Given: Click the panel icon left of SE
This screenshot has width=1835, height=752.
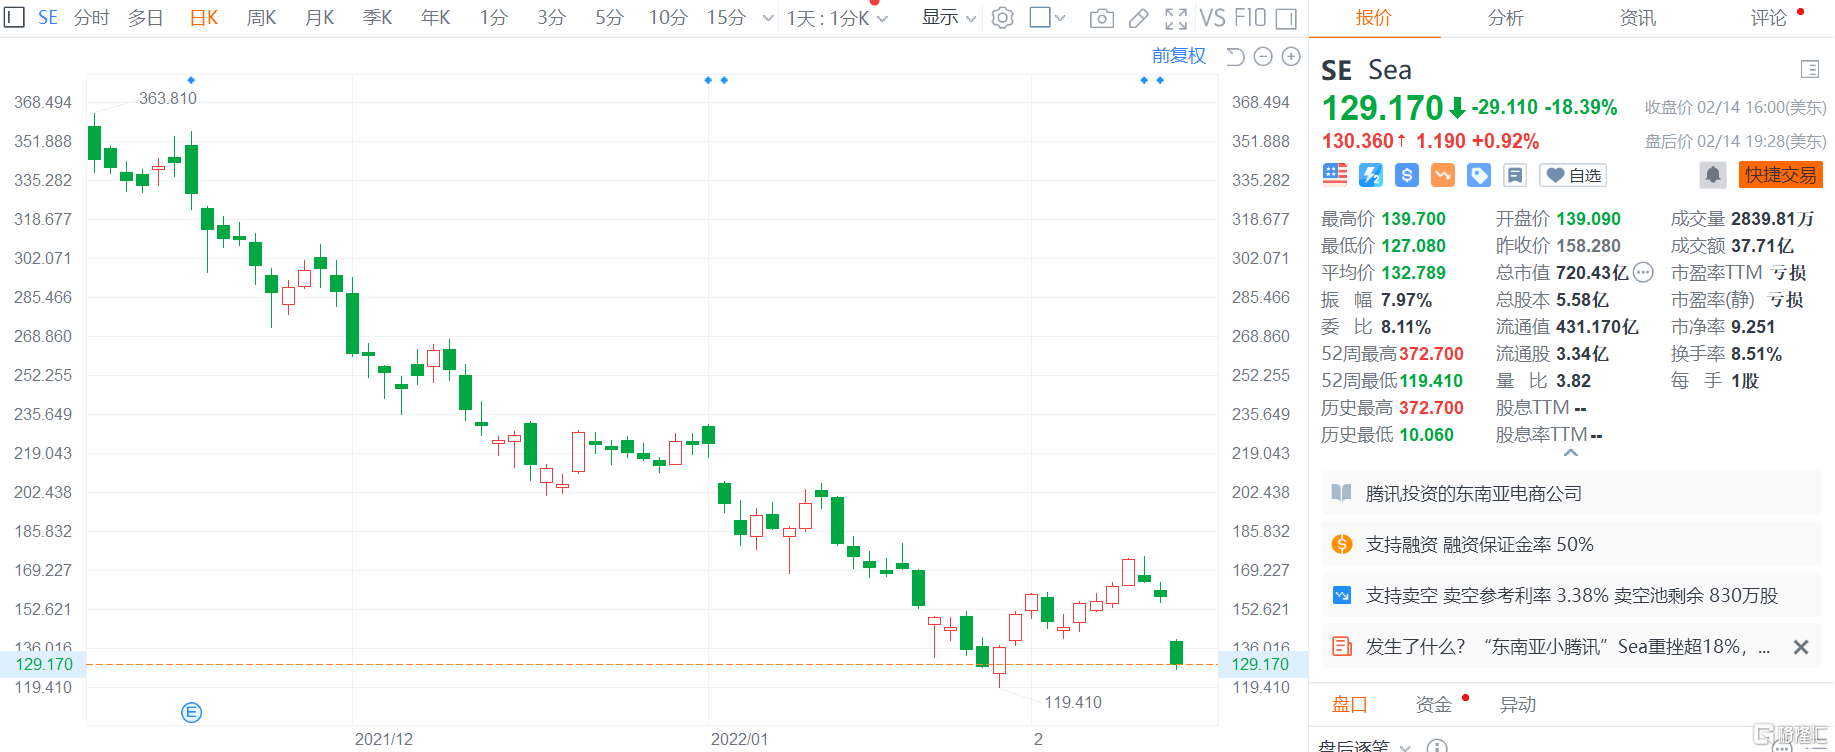Looking at the screenshot, I should click(x=14, y=18).
